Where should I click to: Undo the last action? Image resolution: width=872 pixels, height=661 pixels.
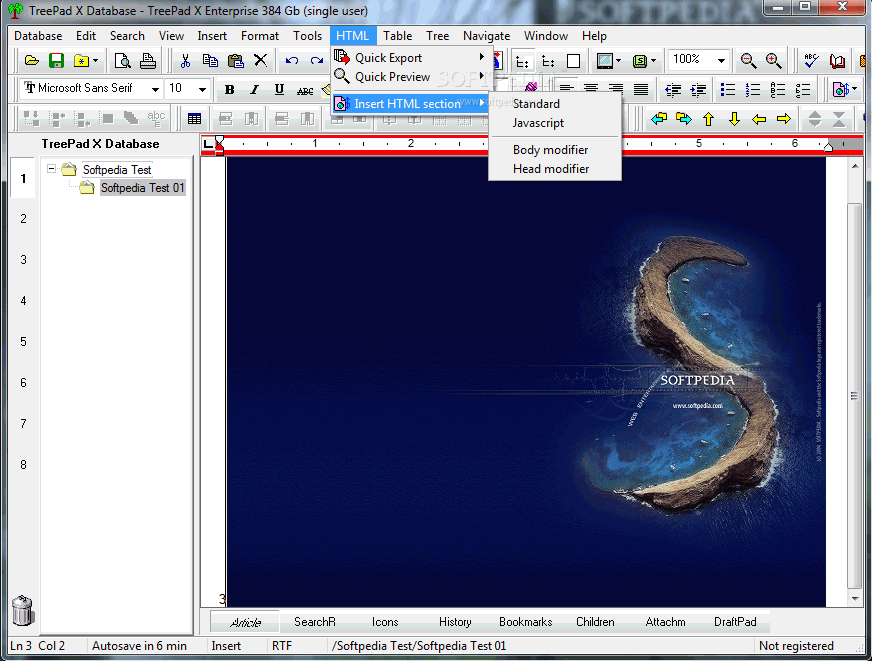coord(292,60)
